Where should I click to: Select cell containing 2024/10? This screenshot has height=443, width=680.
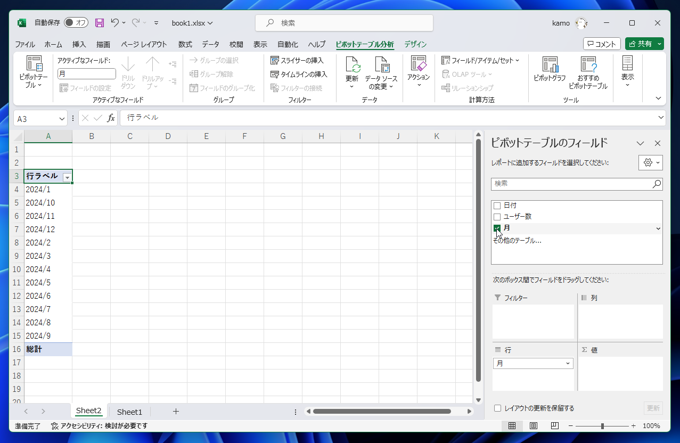(x=48, y=203)
